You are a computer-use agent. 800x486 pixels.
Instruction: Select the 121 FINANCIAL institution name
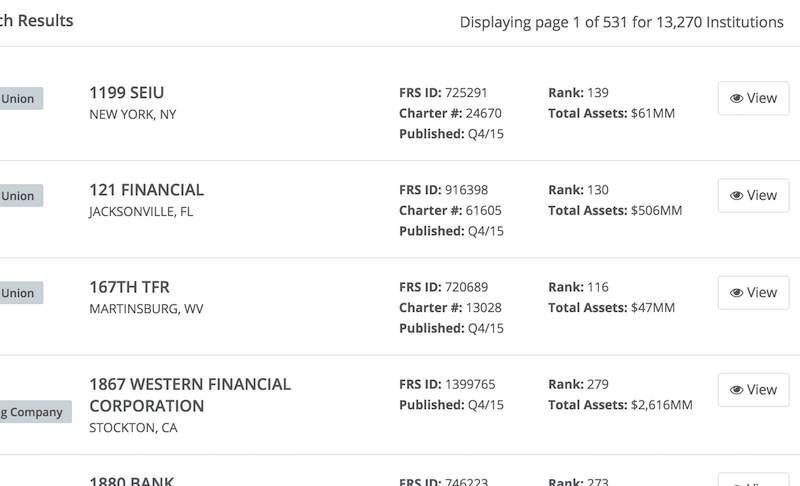tap(146, 190)
